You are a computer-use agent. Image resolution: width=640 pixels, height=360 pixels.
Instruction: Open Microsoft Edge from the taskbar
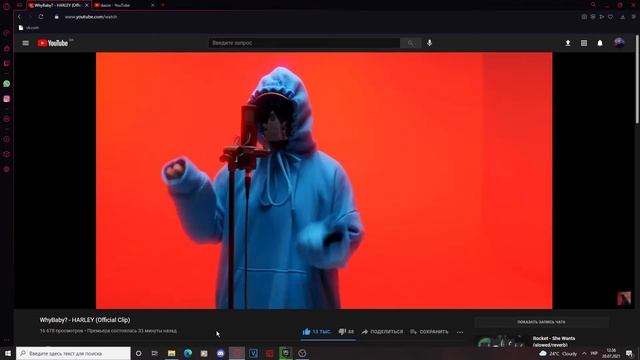point(188,353)
